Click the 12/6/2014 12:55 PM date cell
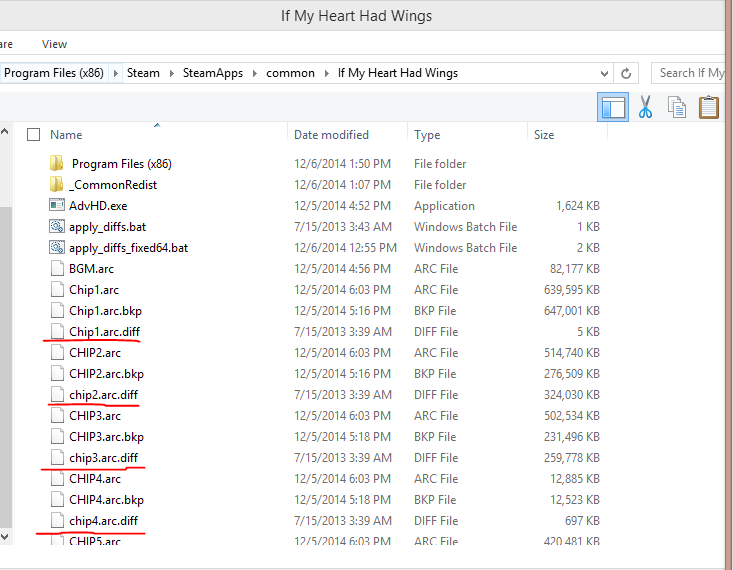The height and width of the screenshot is (570, 733). [x=345, y=247]
